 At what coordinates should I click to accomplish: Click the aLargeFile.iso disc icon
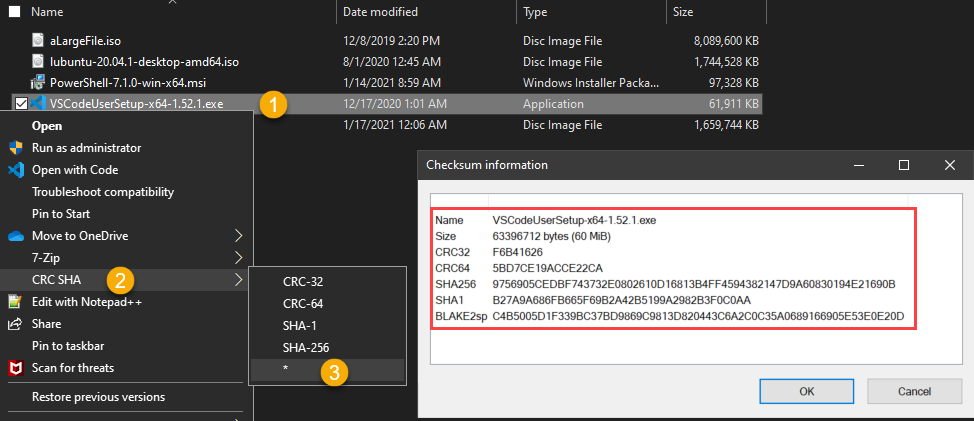tap(39, 41)
